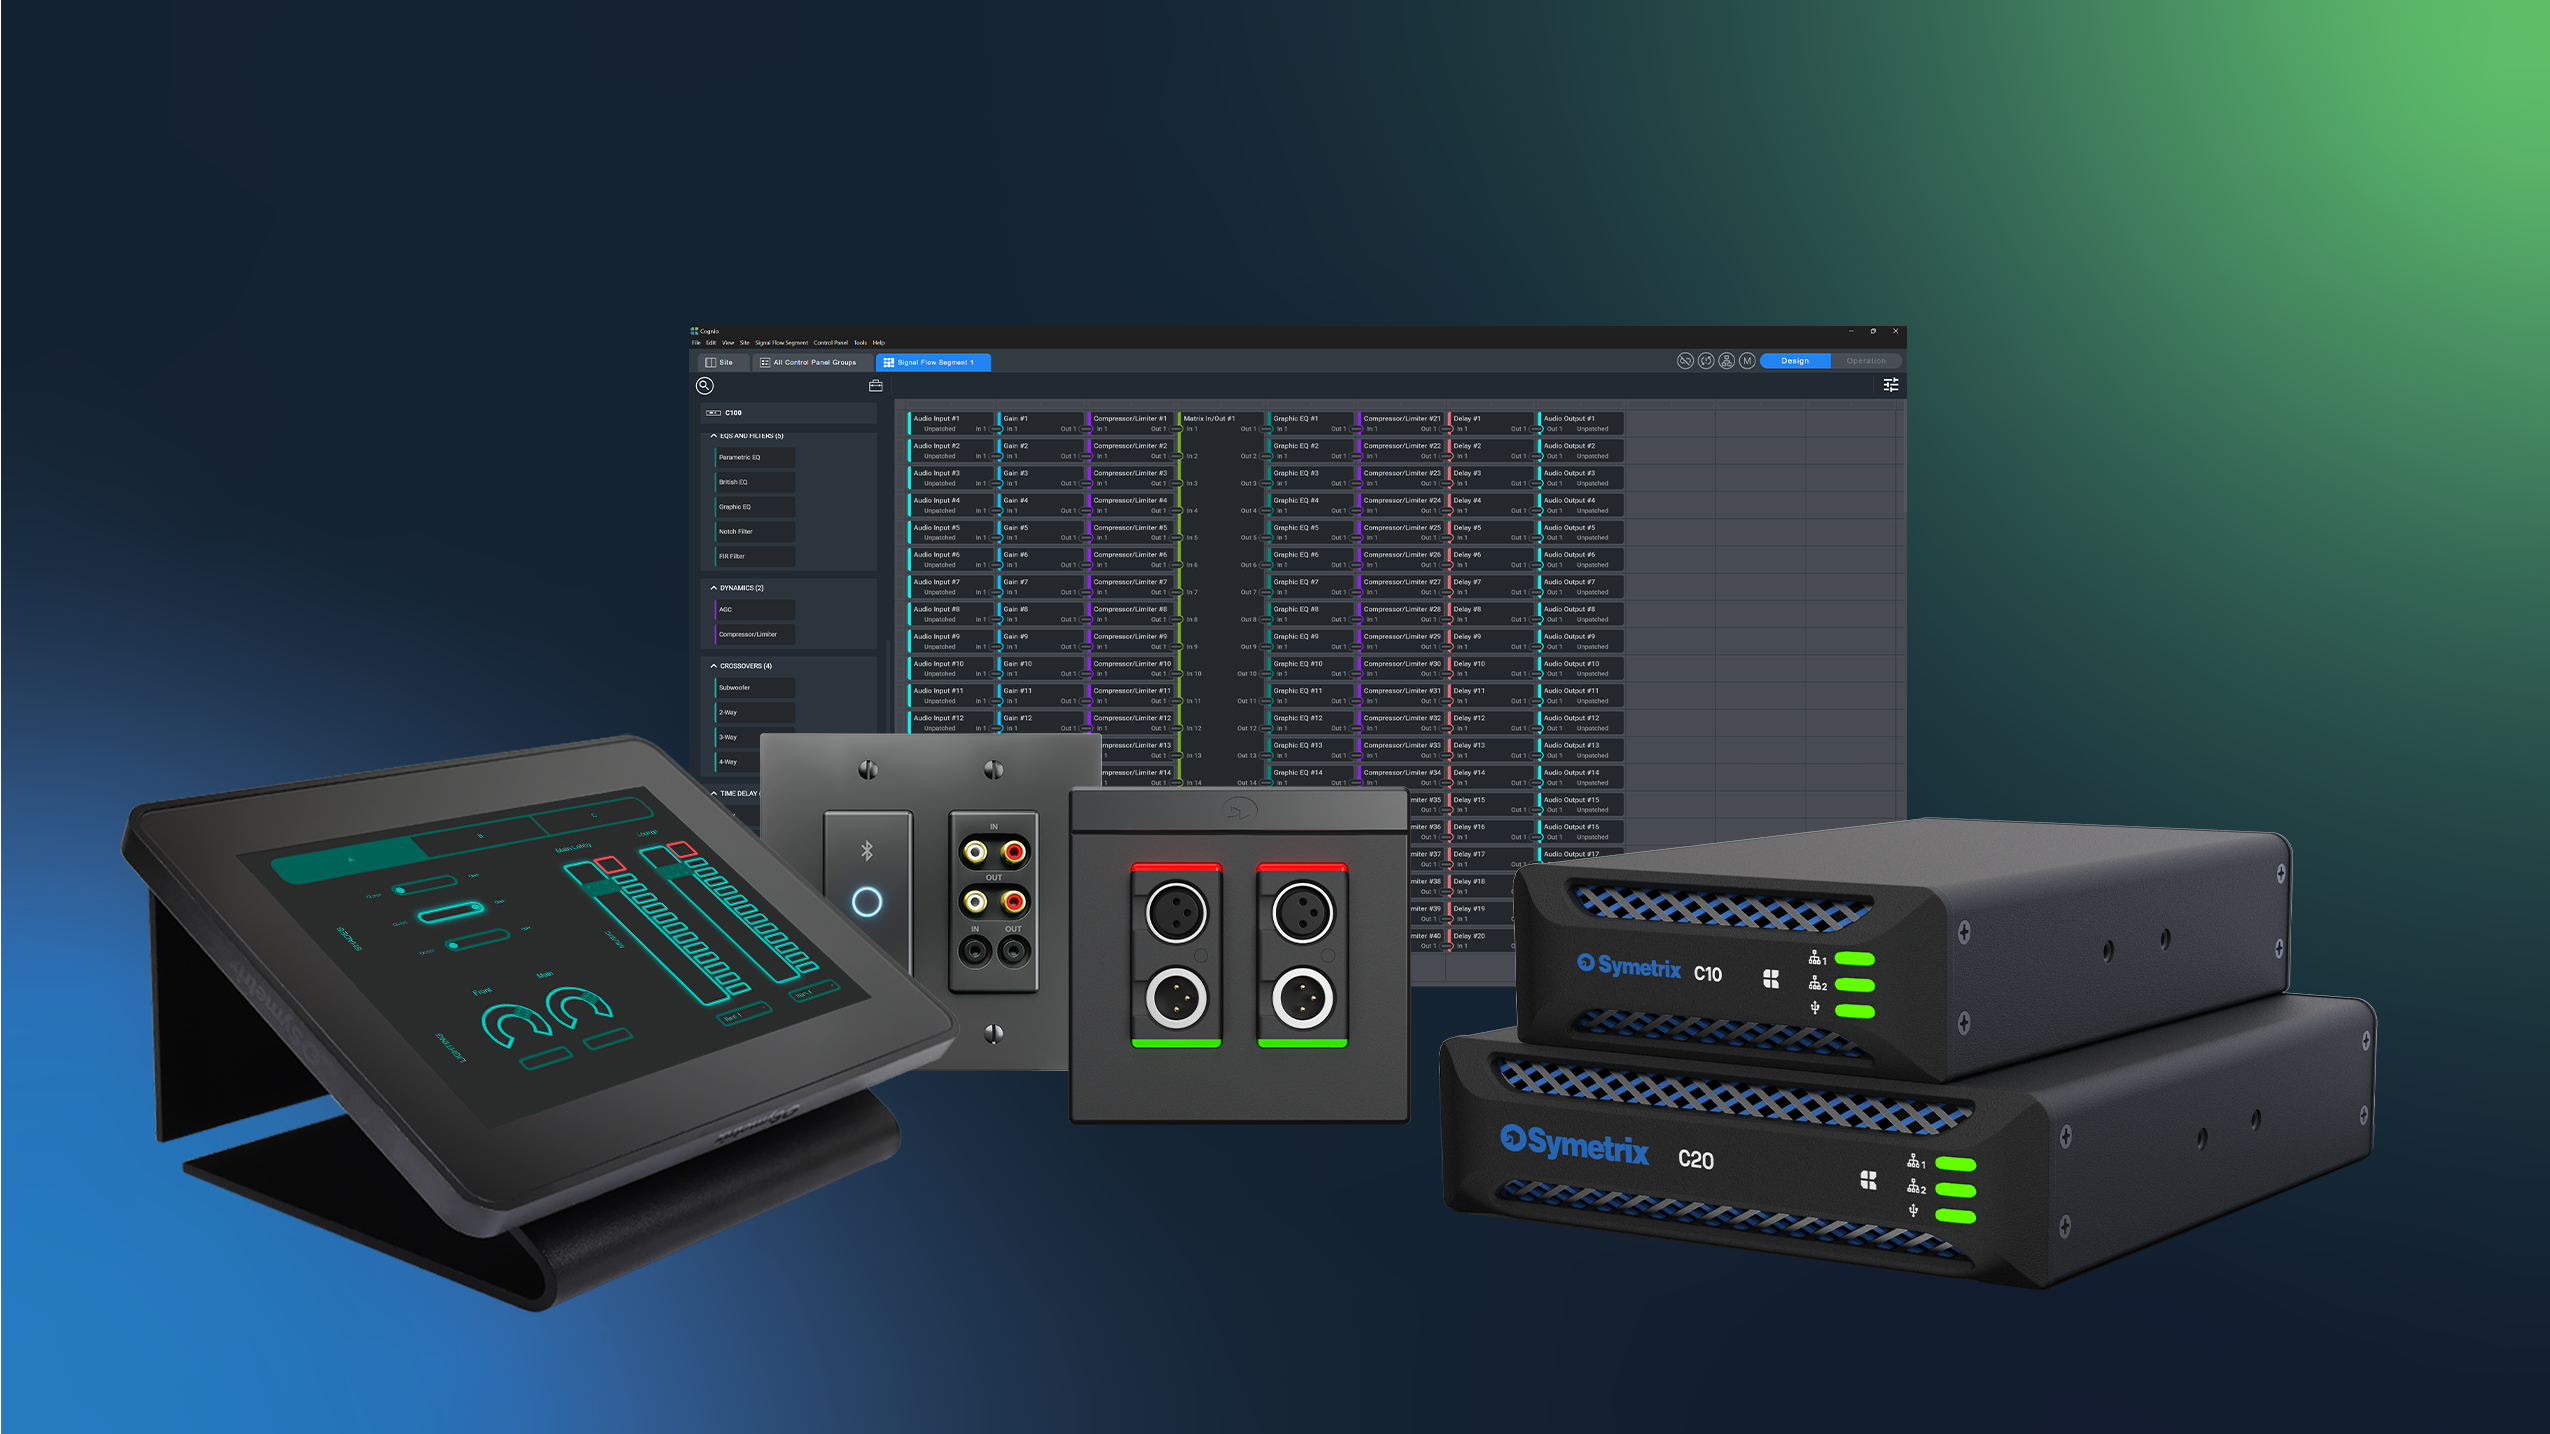Collapse the CROSSOVERS section
Viewport: 2550px width, 1434px height.
[x=714, y=665]
